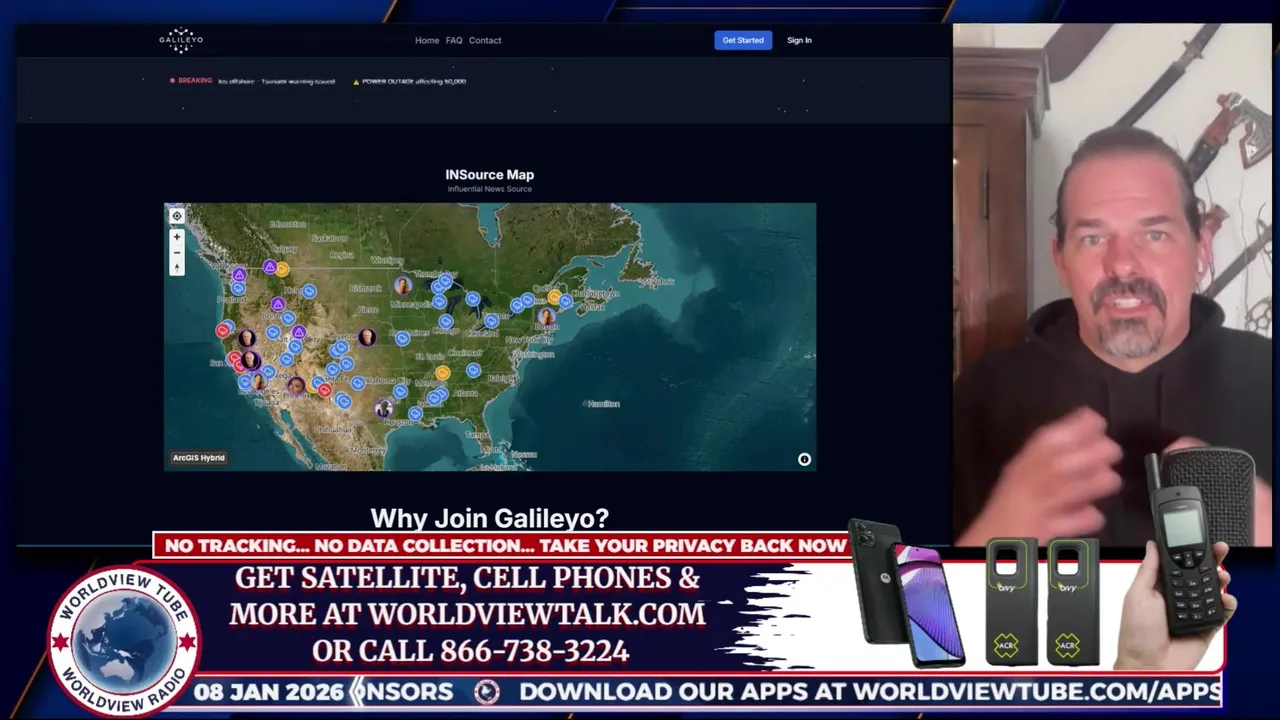Zoom out with the map minus button
The height and width of the screenshot is (720, 1280).
pos(177,252)
